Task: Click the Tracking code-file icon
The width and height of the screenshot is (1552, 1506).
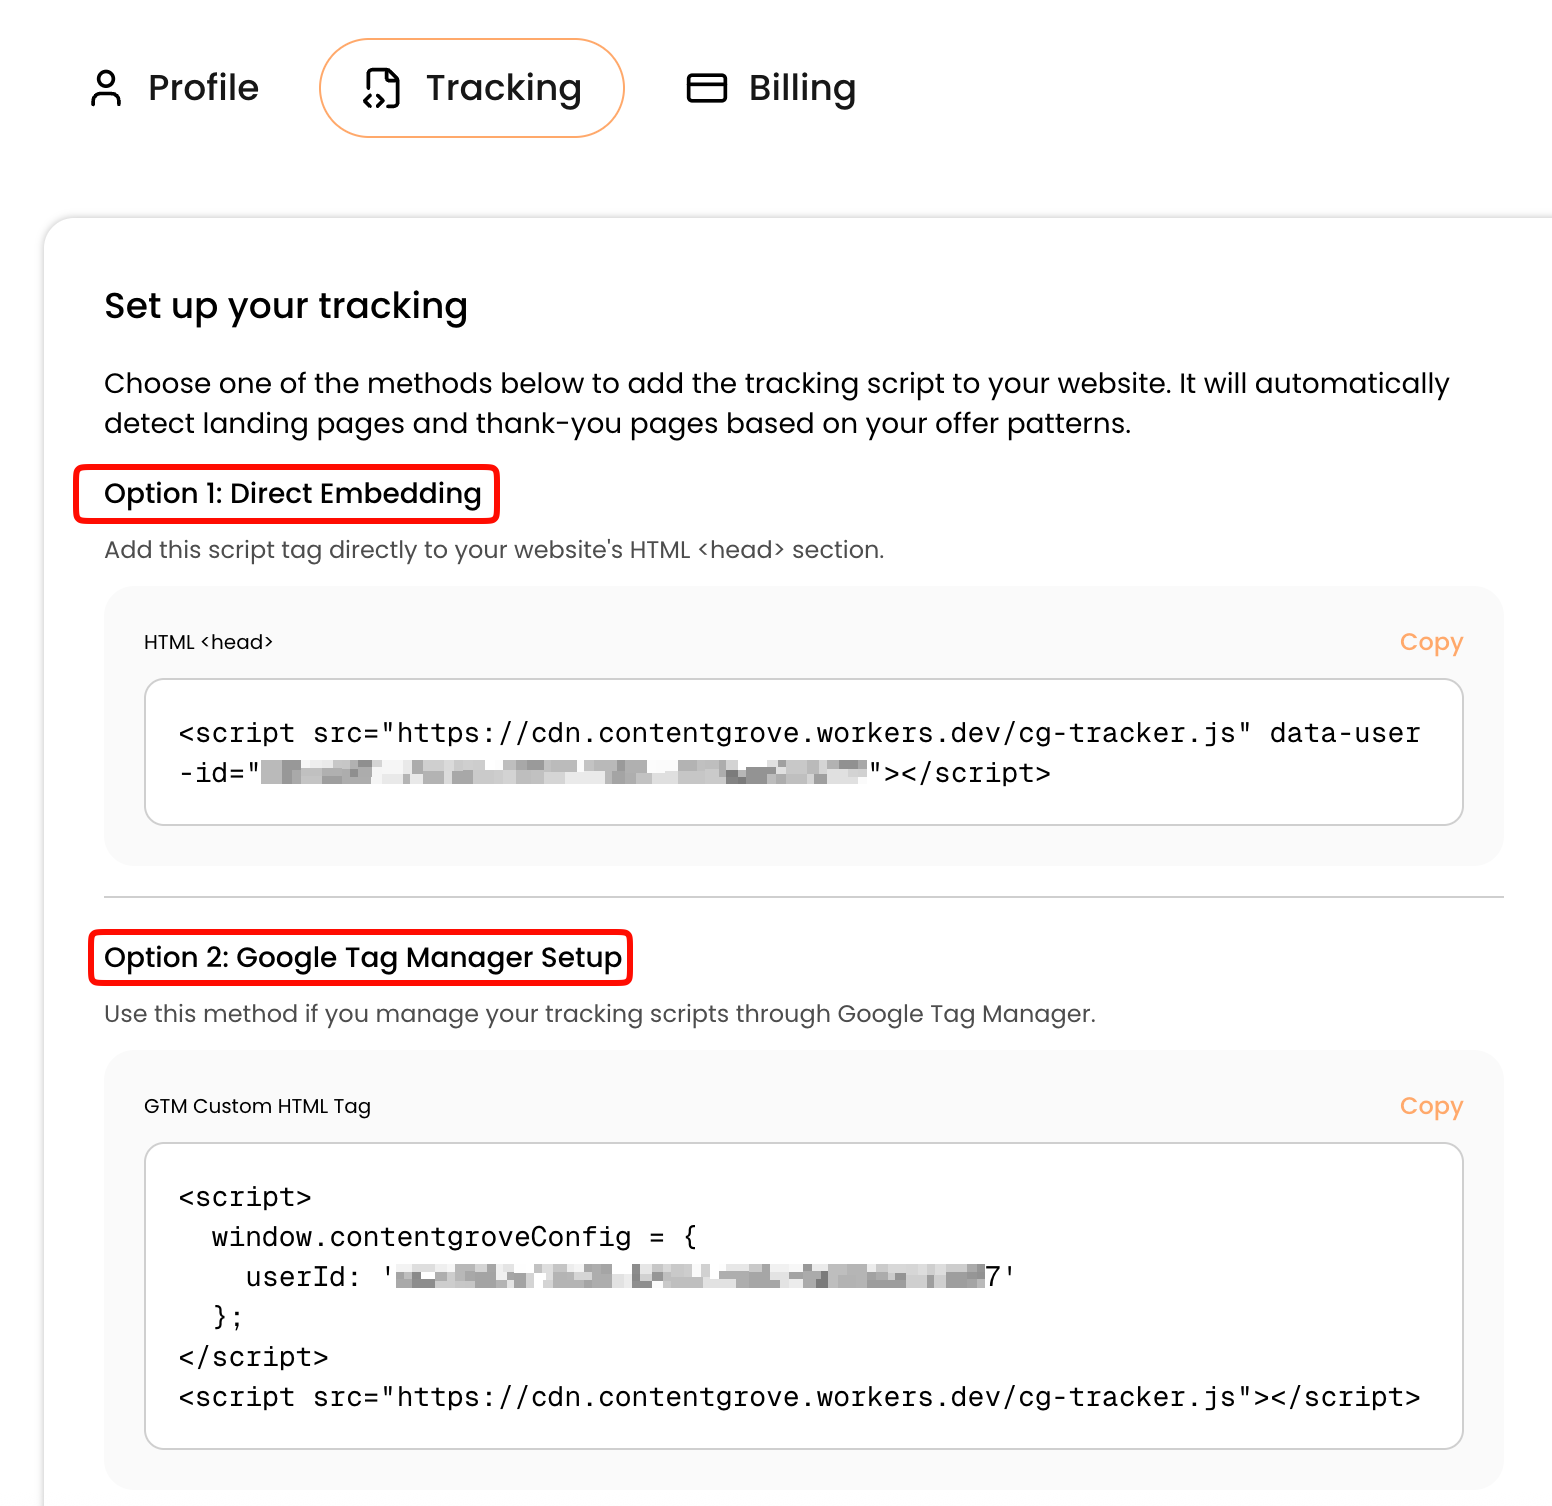Action: (x=381, y=88)
